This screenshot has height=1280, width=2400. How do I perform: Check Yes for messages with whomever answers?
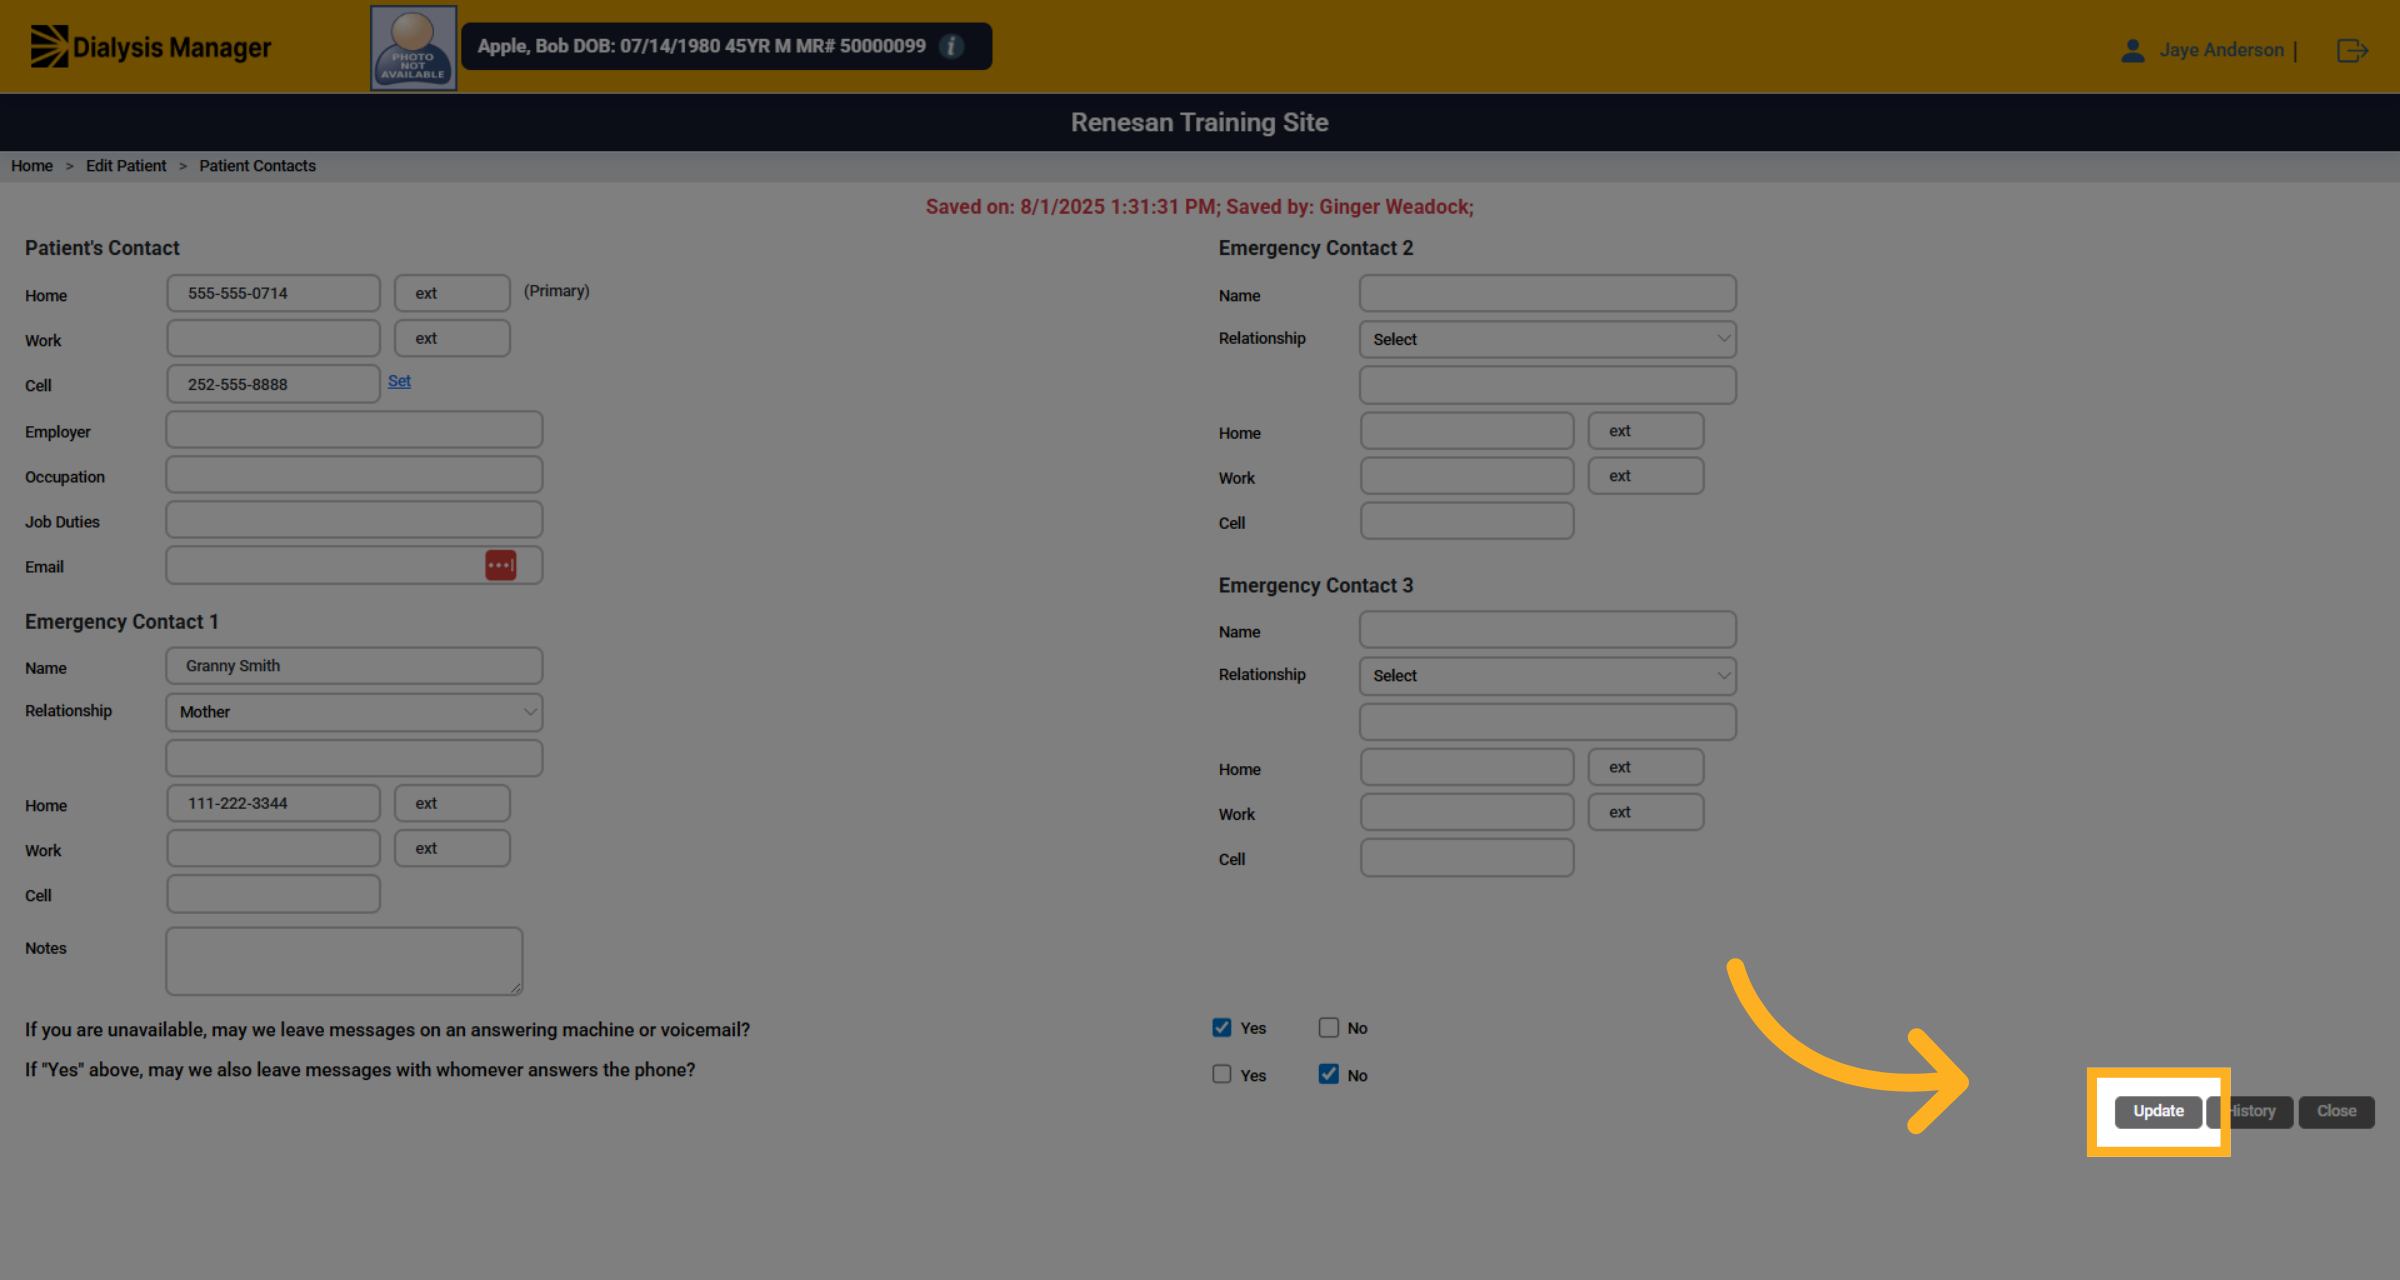click(x=1222, y=1074)
